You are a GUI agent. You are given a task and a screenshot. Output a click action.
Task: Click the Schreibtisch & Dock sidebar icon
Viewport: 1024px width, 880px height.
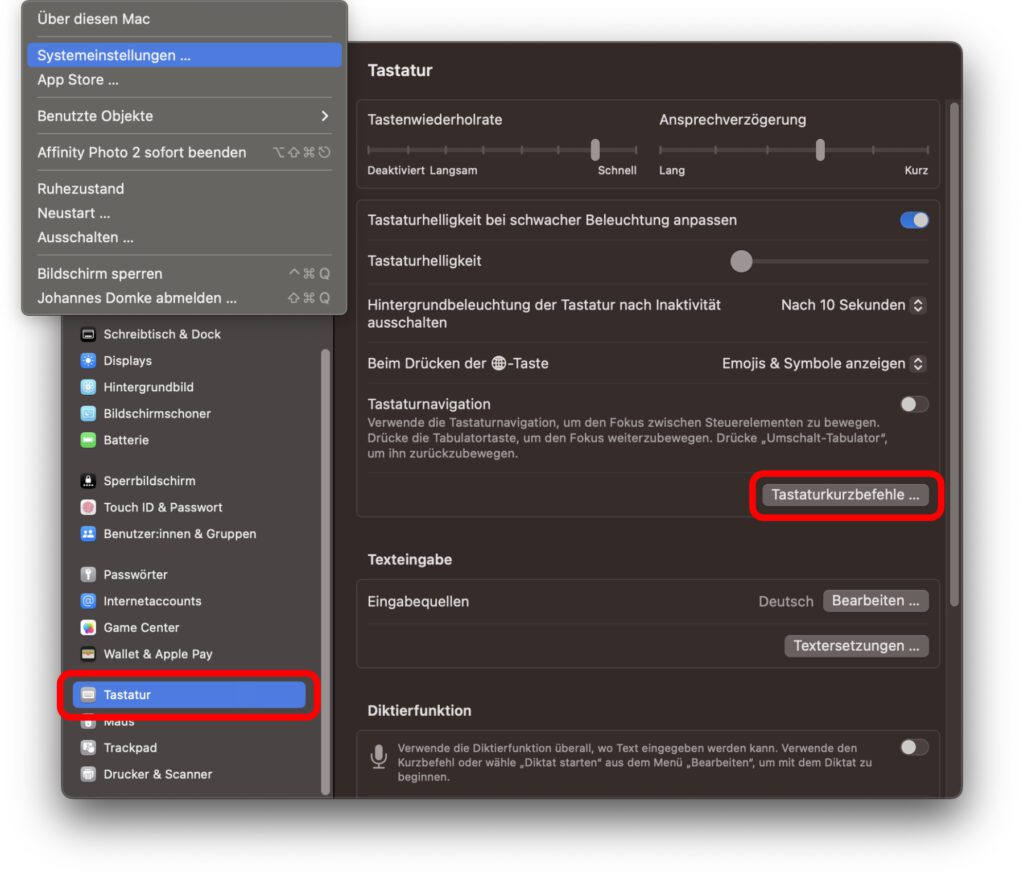tap(88, 334)
